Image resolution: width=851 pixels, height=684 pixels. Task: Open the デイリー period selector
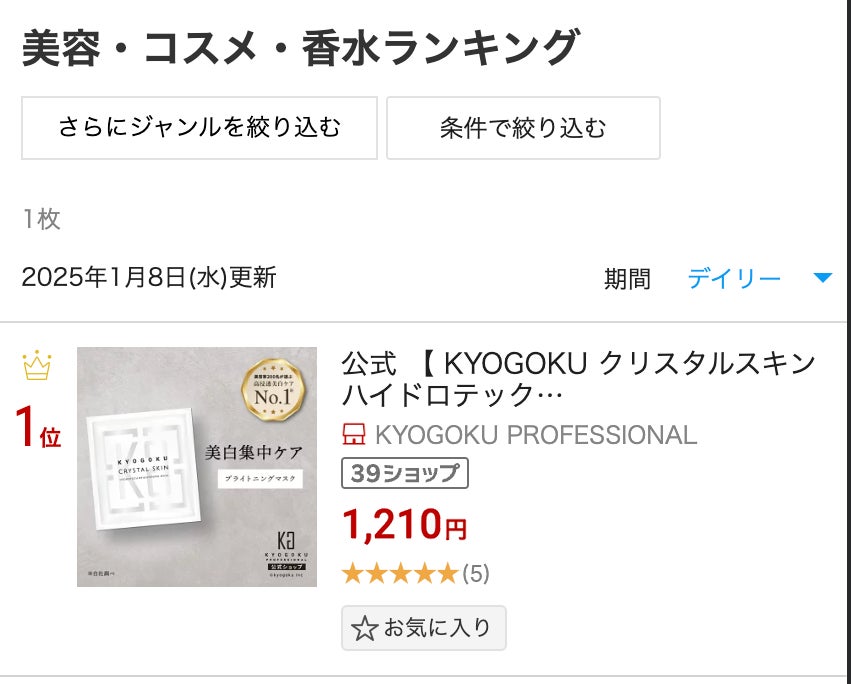coord(734,278)
